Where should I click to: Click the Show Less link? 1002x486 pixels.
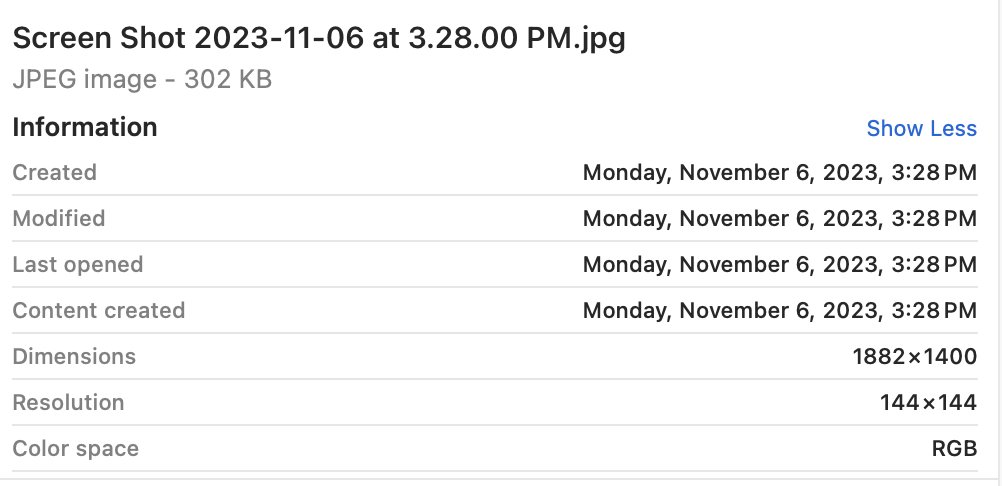921,129
